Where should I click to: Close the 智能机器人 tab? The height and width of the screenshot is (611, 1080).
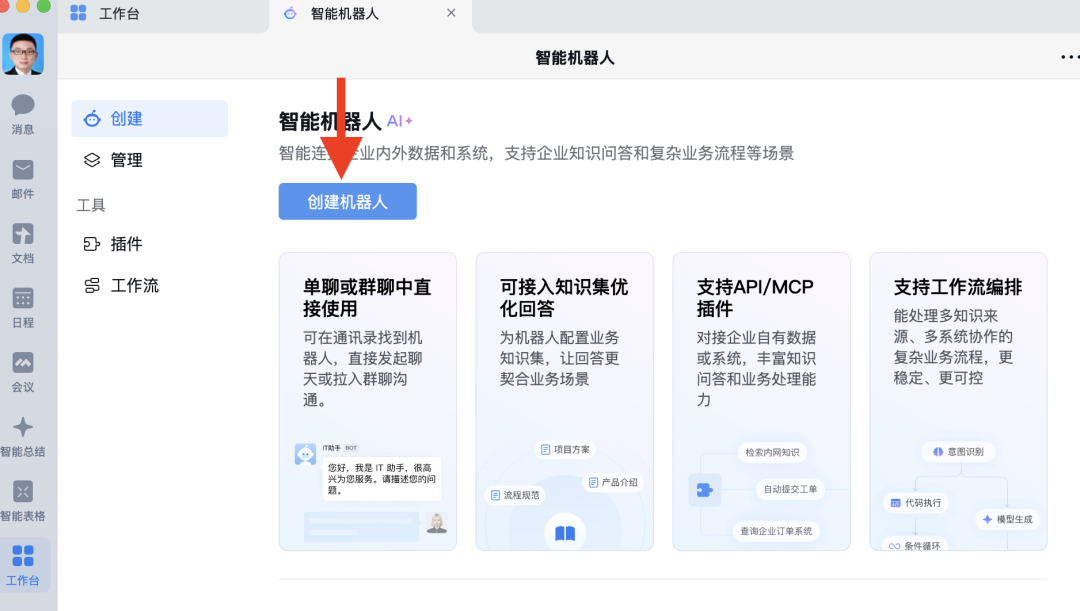tap(450, 13)
